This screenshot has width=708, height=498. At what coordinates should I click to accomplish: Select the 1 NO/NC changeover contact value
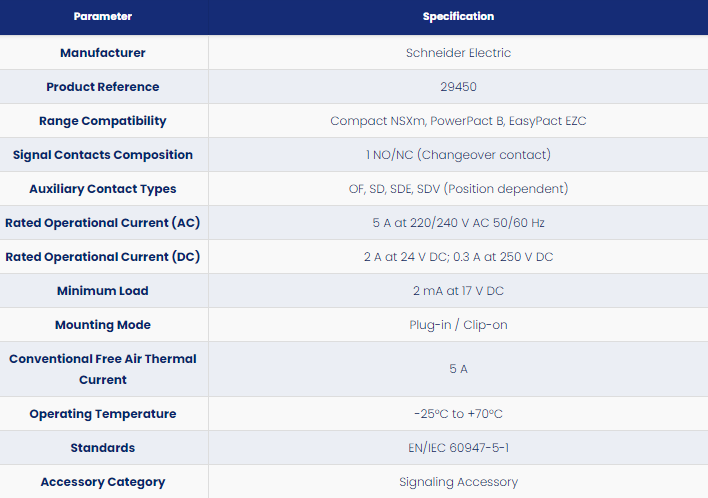click(458, 155)
